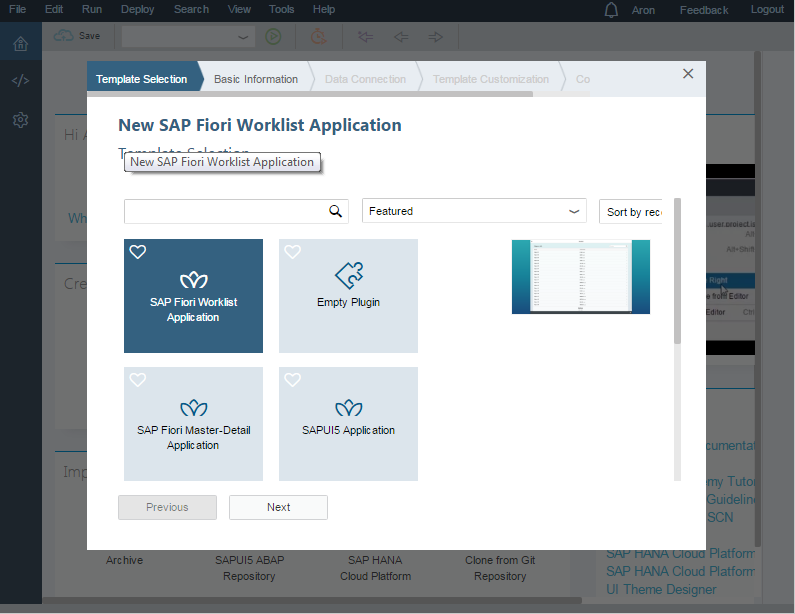Image resolution: width=795 pixels, height=614 pixels.
Task: Open the Edit menu
Action: click(54, 10)
